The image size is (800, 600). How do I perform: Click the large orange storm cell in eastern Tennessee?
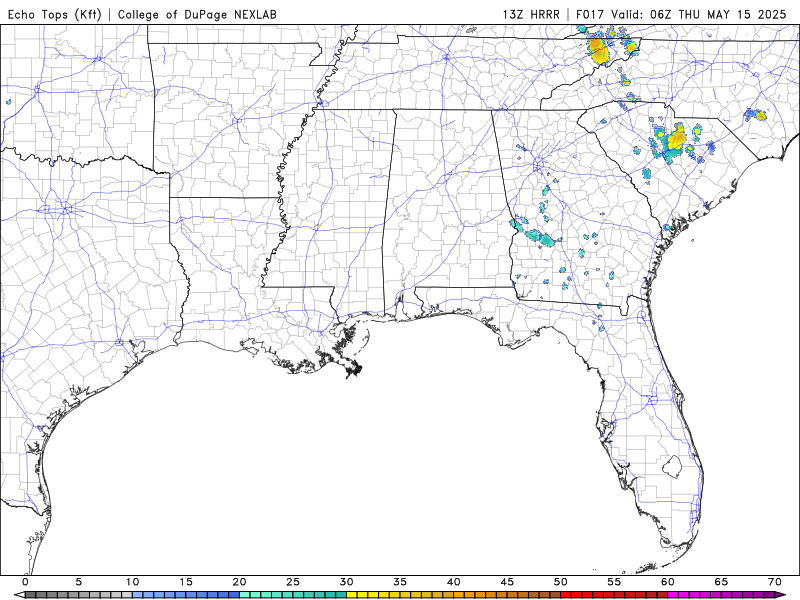598,50
